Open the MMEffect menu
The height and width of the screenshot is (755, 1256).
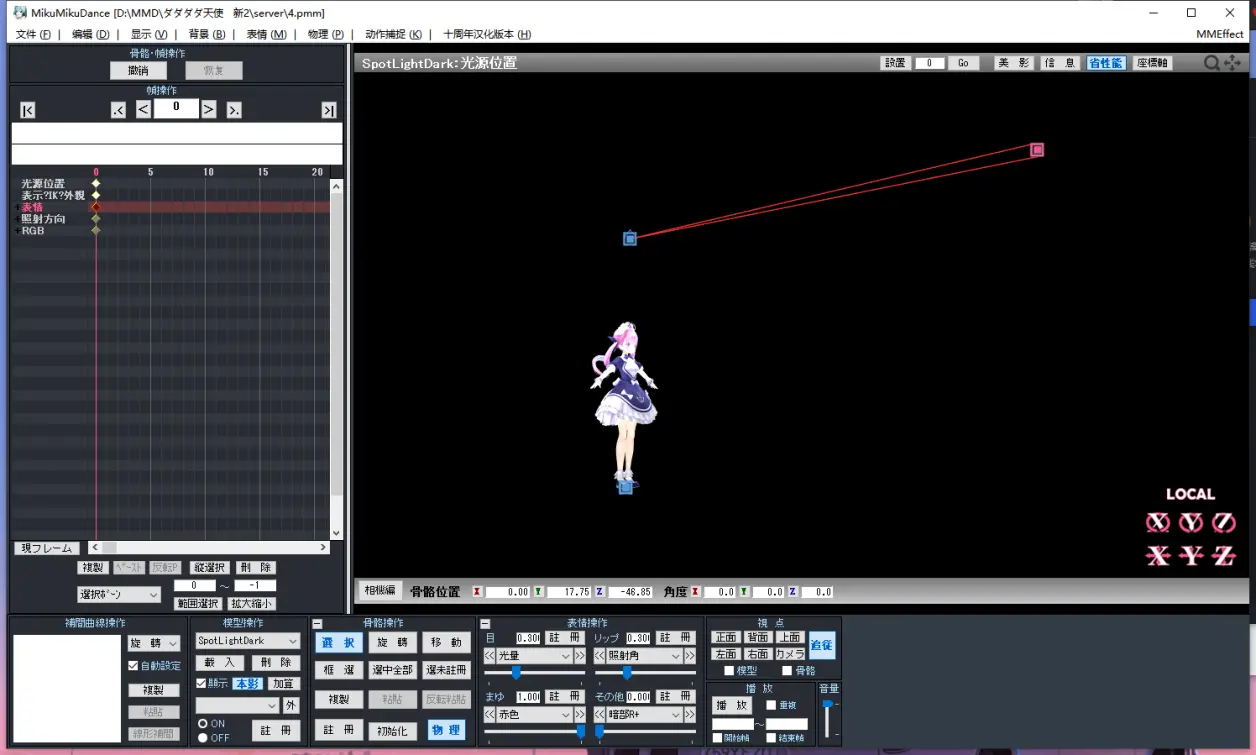pyautogui.click(x=1220, y=34)
